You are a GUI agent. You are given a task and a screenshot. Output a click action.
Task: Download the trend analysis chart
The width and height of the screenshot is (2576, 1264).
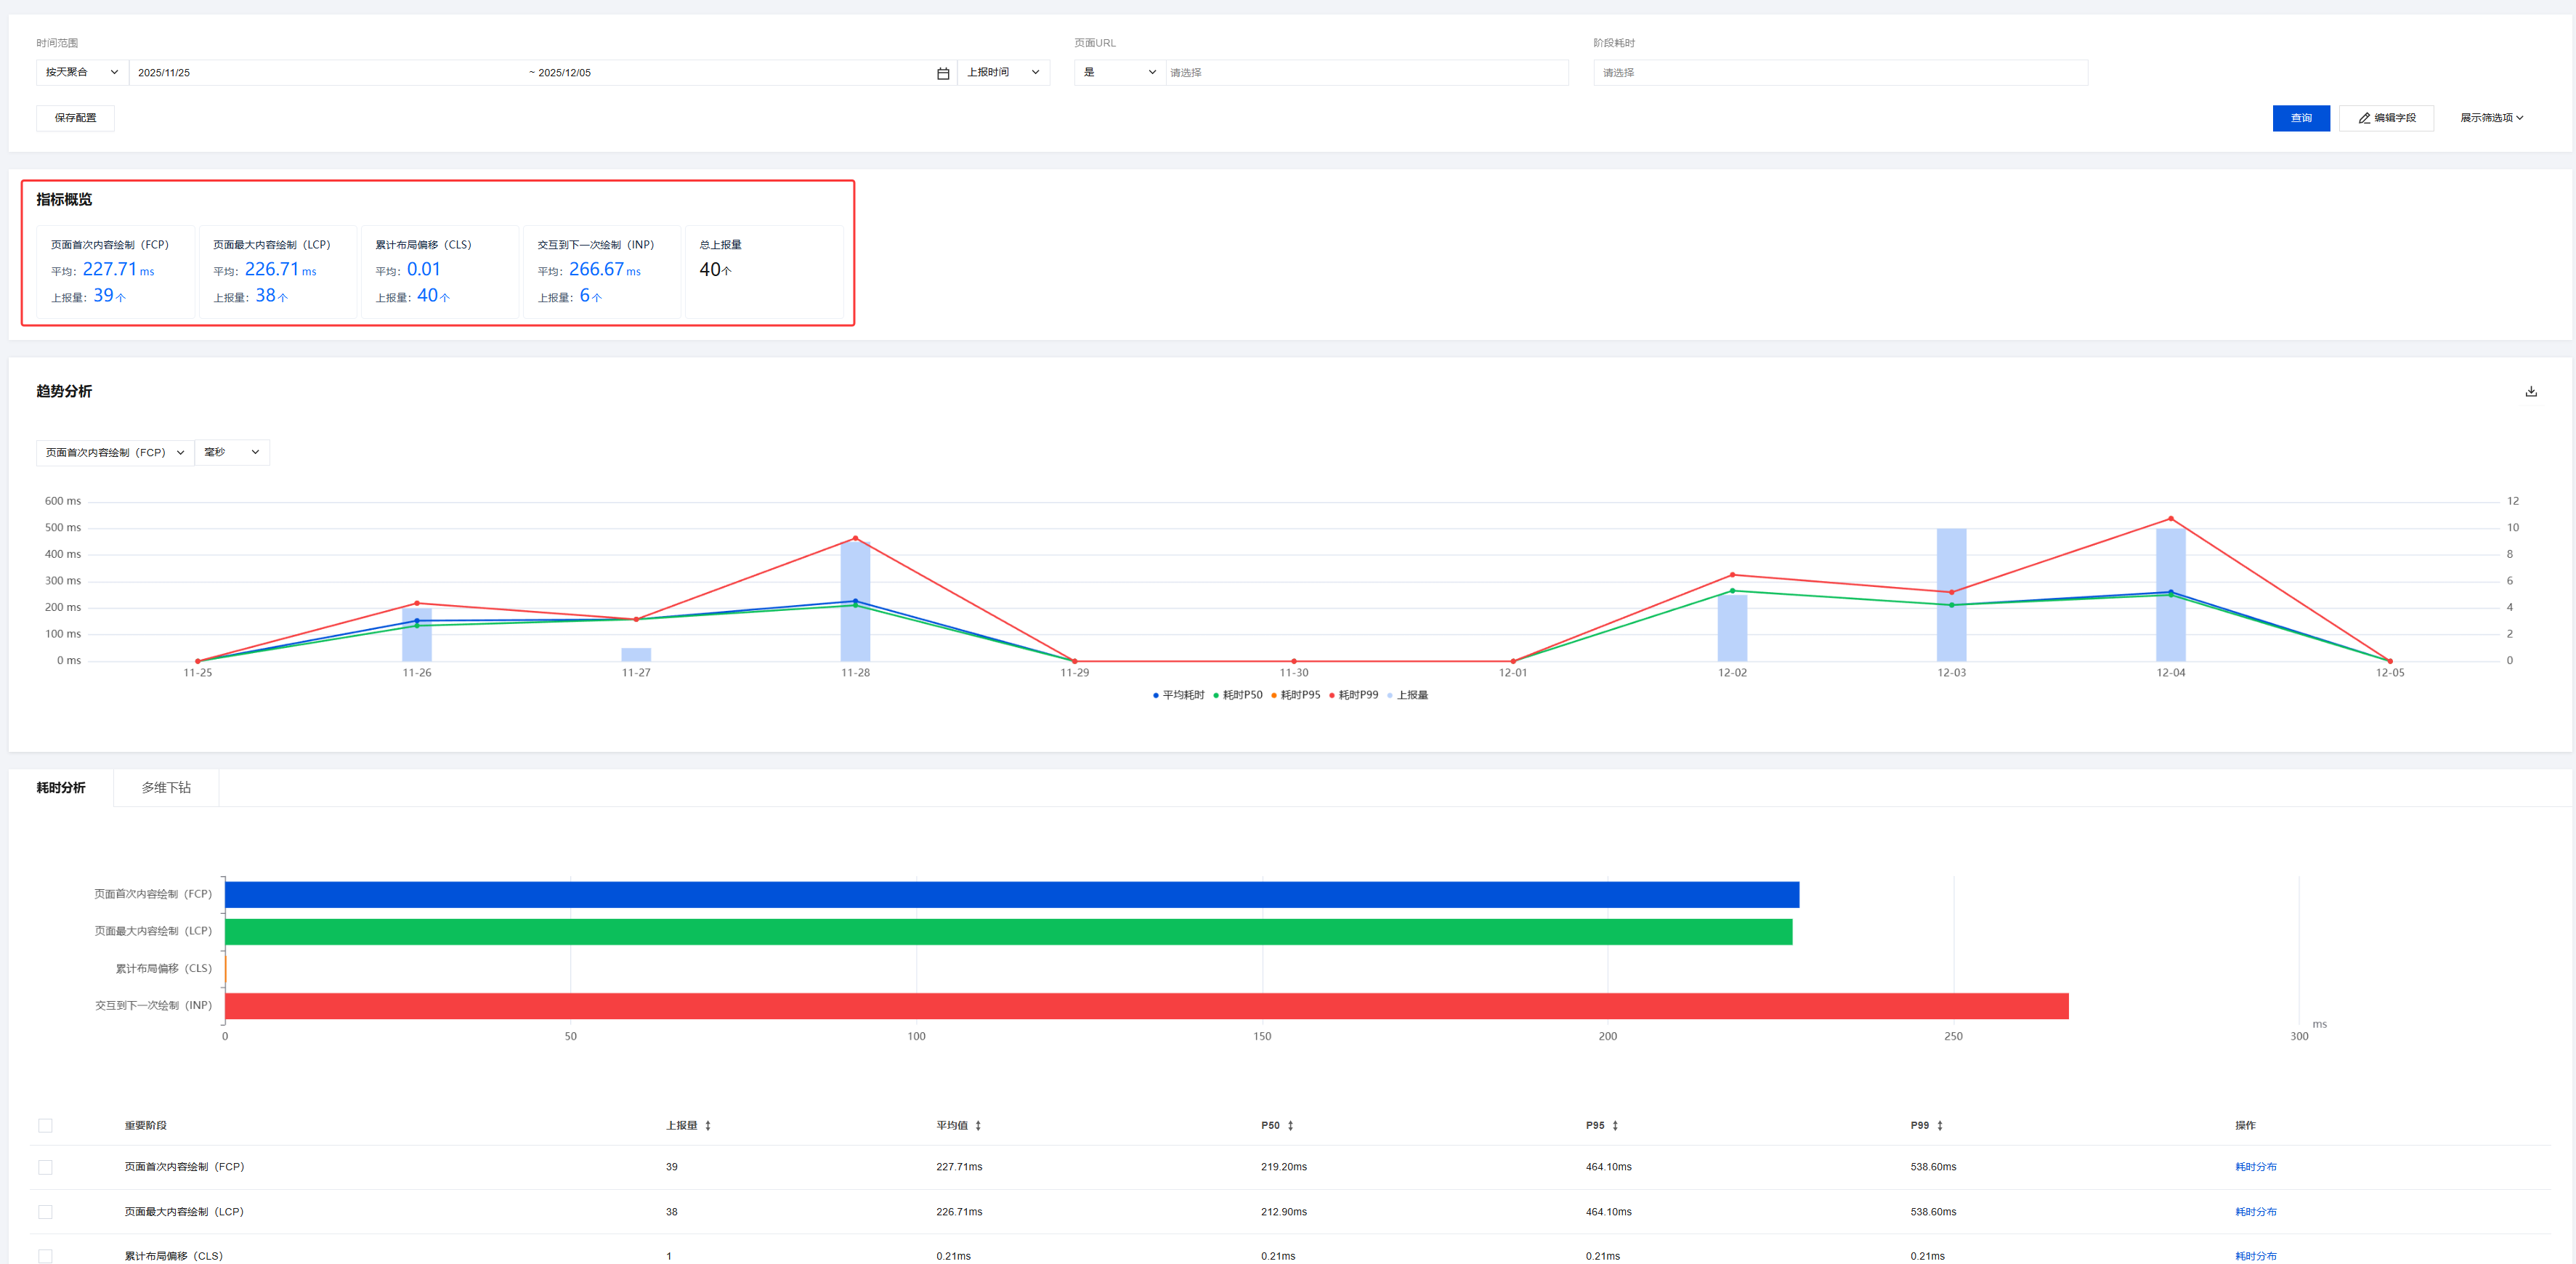point(2530,391)
